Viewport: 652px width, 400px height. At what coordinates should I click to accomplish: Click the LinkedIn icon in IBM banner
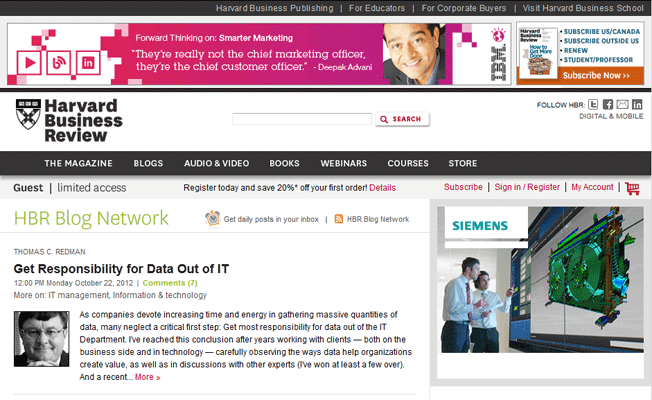88,63
